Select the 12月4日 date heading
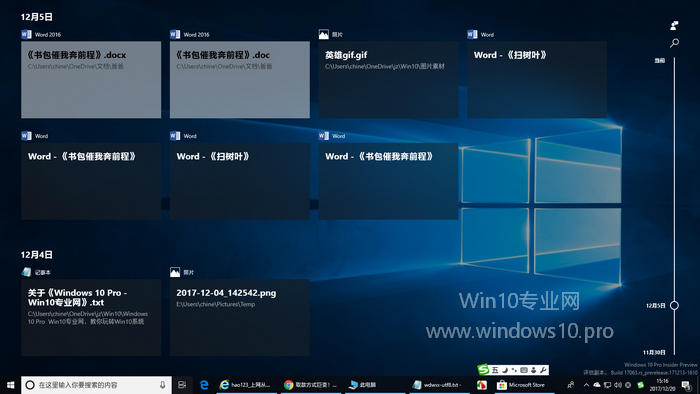Viewport: 700px width, 394px height. click(x=37, y=255)
